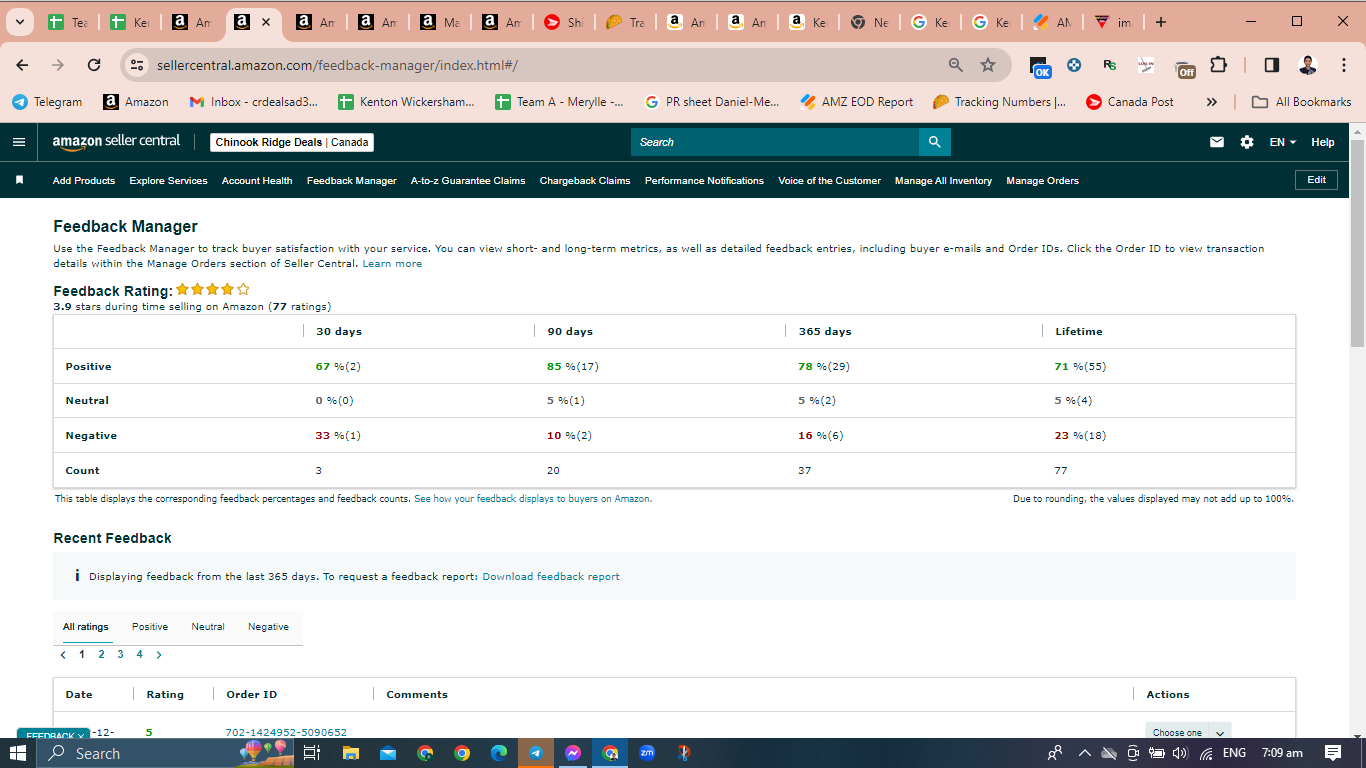Open a new Chrome tab
Screen dimensions: 1366x768
[x=1160, y=22]
